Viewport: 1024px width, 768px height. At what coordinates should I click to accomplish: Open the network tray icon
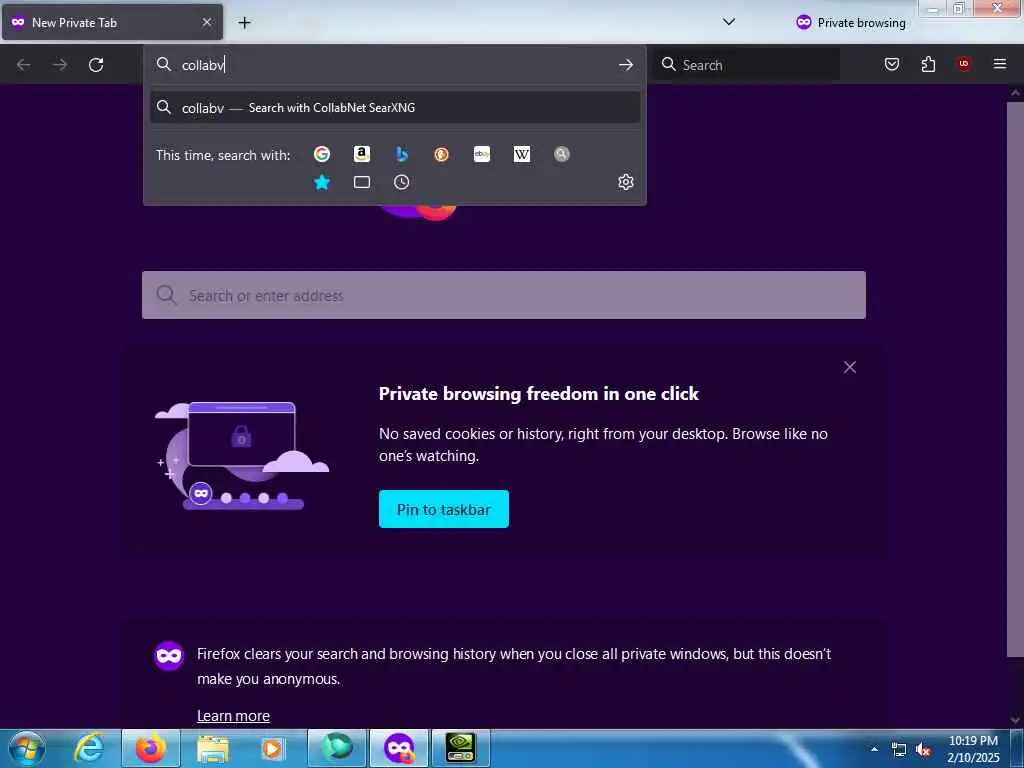point(899,750)
